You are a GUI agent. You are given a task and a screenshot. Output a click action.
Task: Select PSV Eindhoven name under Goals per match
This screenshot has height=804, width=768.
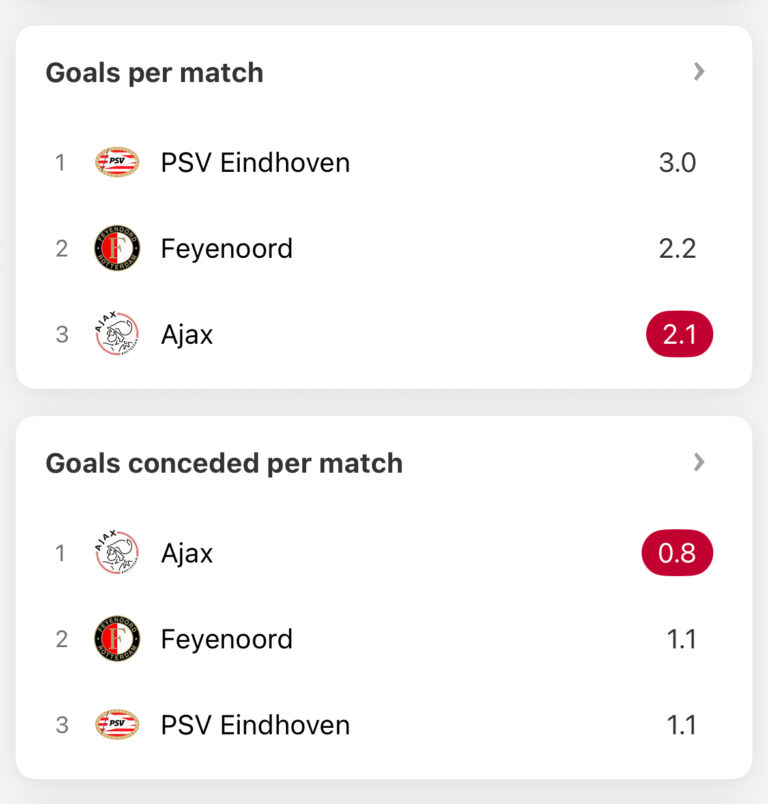[255, 162]
